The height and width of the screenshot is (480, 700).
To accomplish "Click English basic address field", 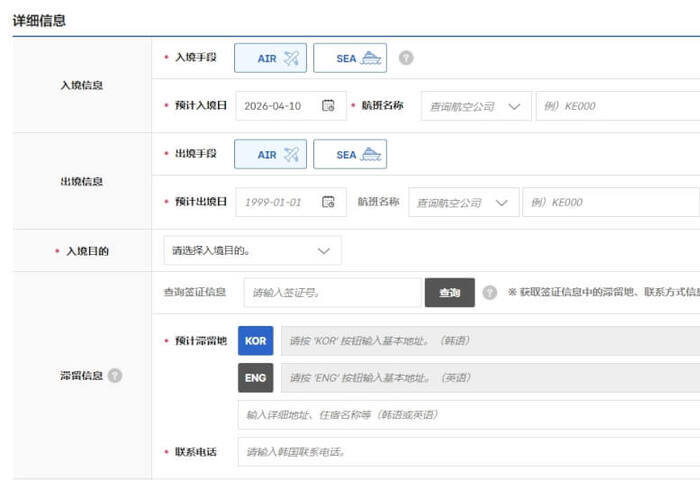I will (491, 378).
